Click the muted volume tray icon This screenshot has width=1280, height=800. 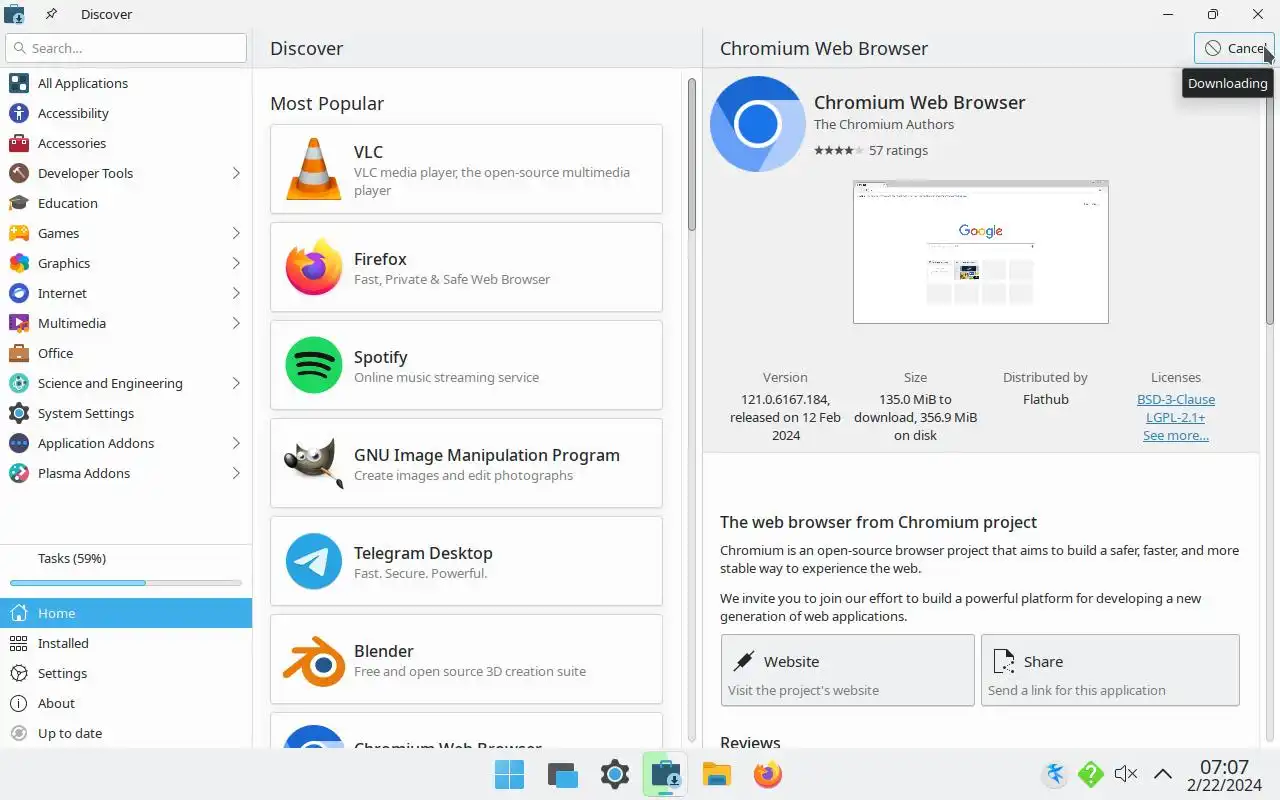pos(1126,773)
